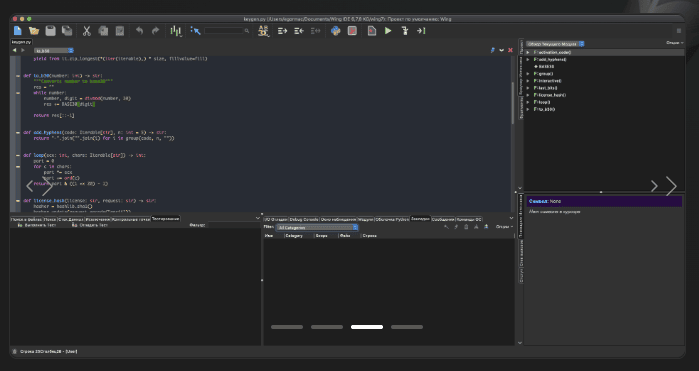The image size is (699, 371).
Task: Create a new file from toolbar
Action: (17, 31)
